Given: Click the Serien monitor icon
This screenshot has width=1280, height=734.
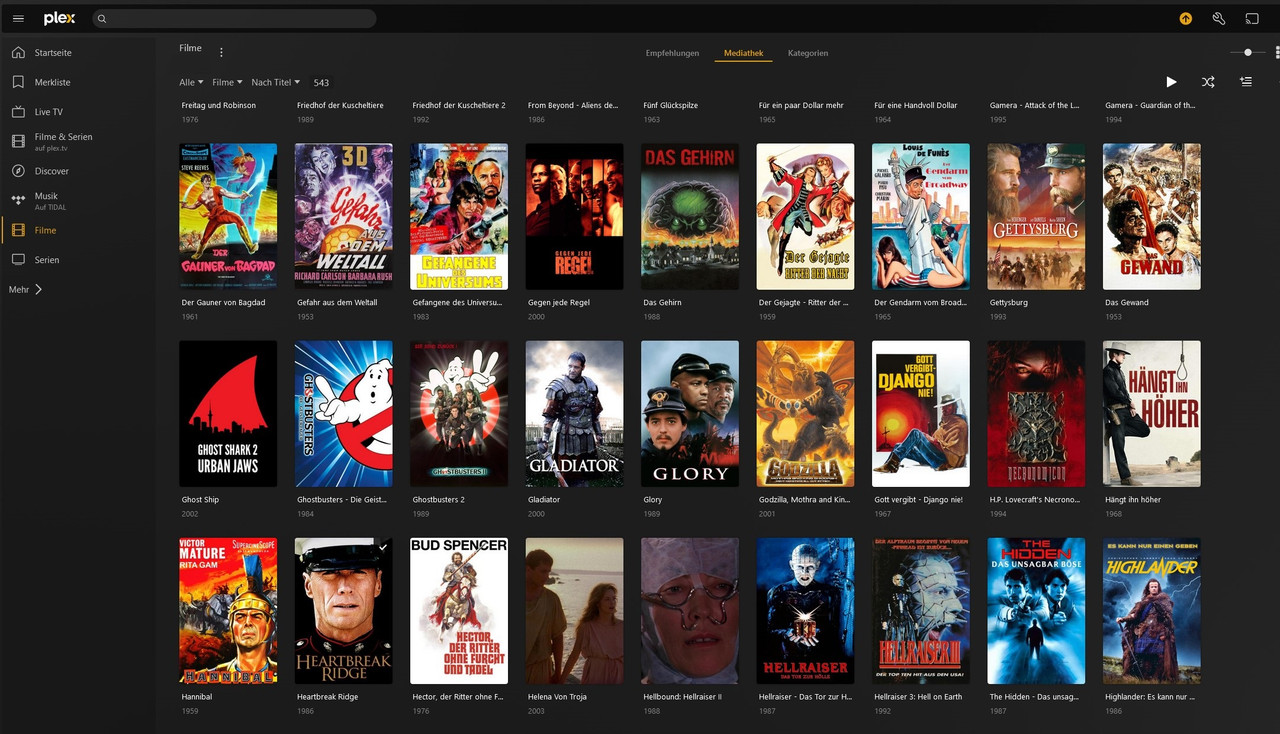Looking at the screenshot, I should tap(18, 259).
